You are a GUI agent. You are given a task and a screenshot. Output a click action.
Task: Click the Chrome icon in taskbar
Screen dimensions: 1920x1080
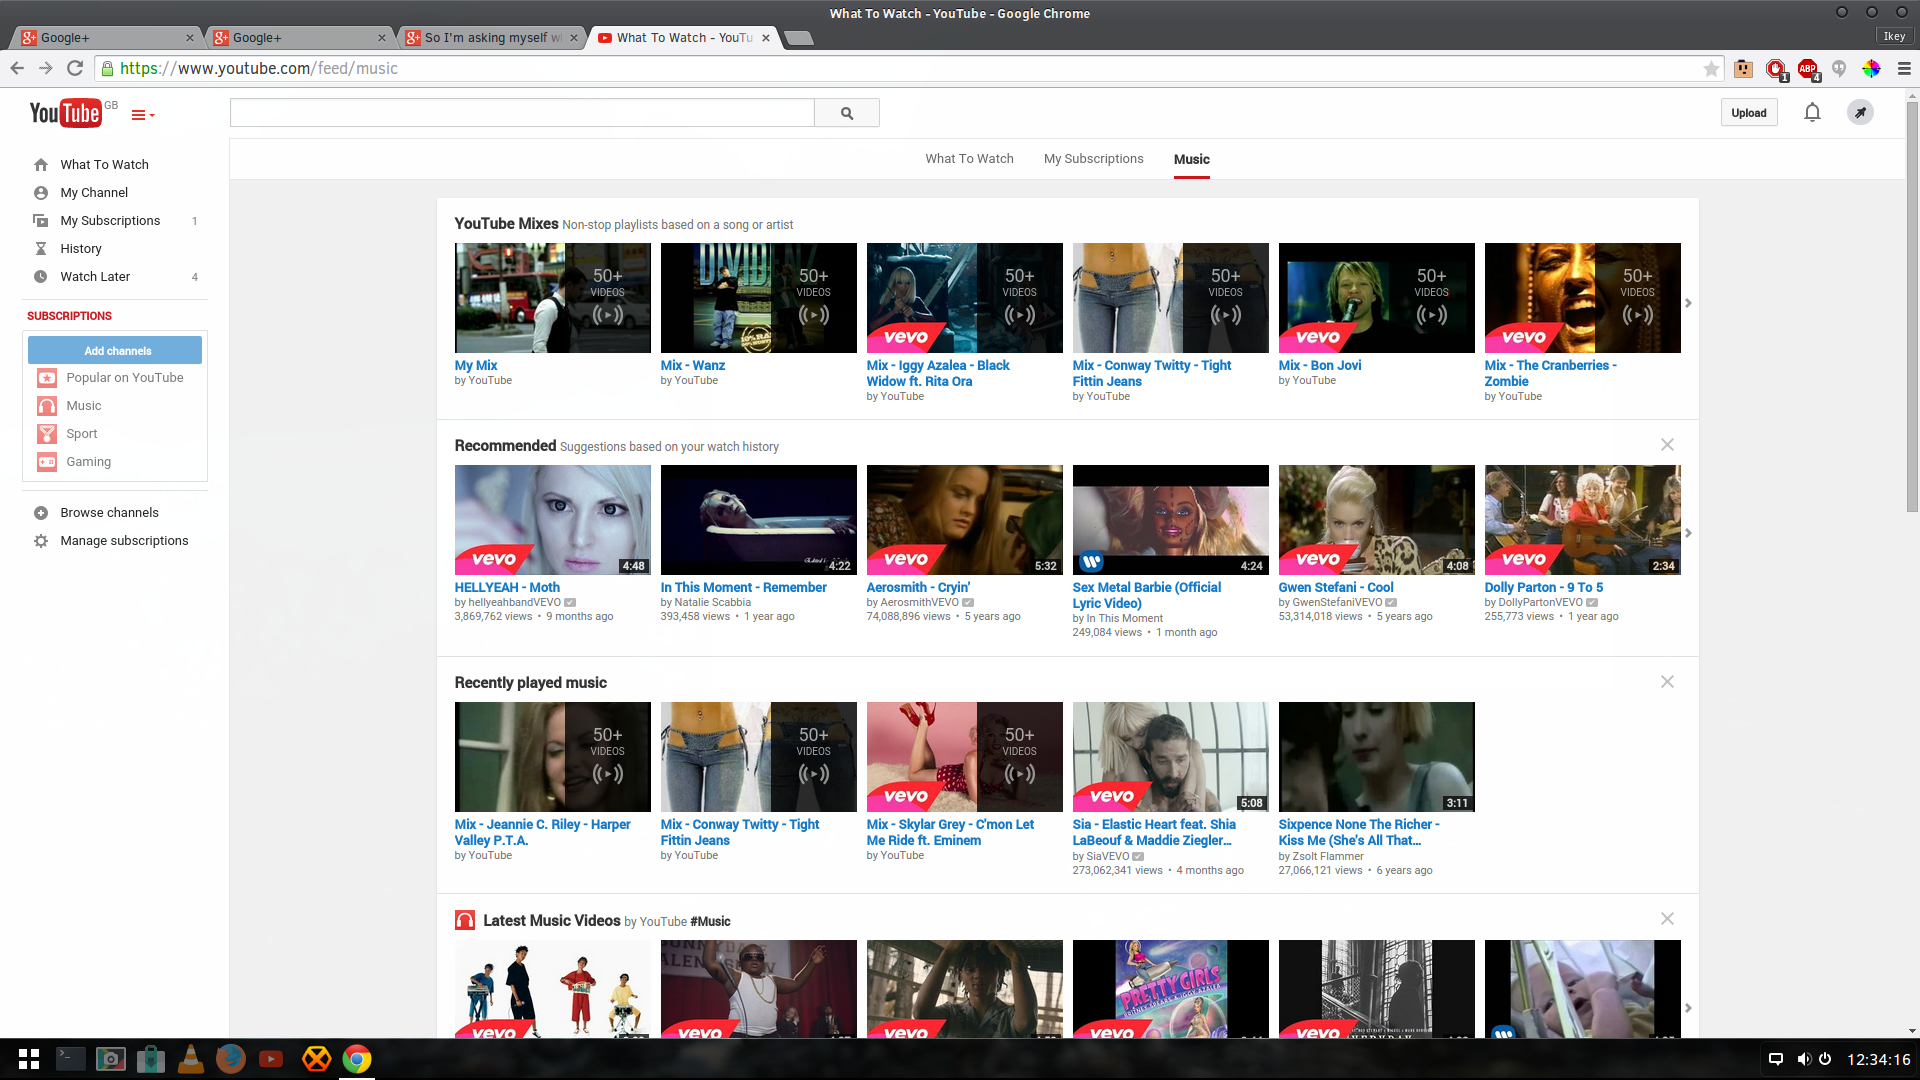click(357, 1059)
